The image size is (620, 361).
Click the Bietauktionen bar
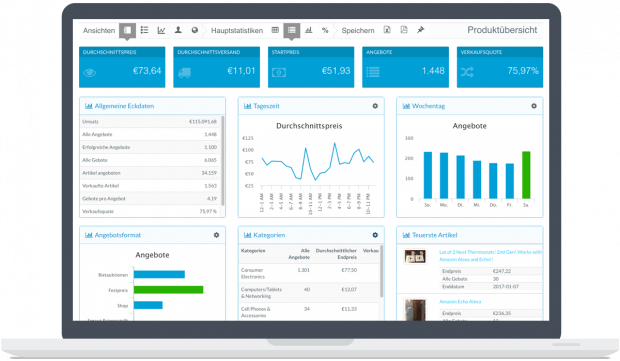tap(159, 274)
